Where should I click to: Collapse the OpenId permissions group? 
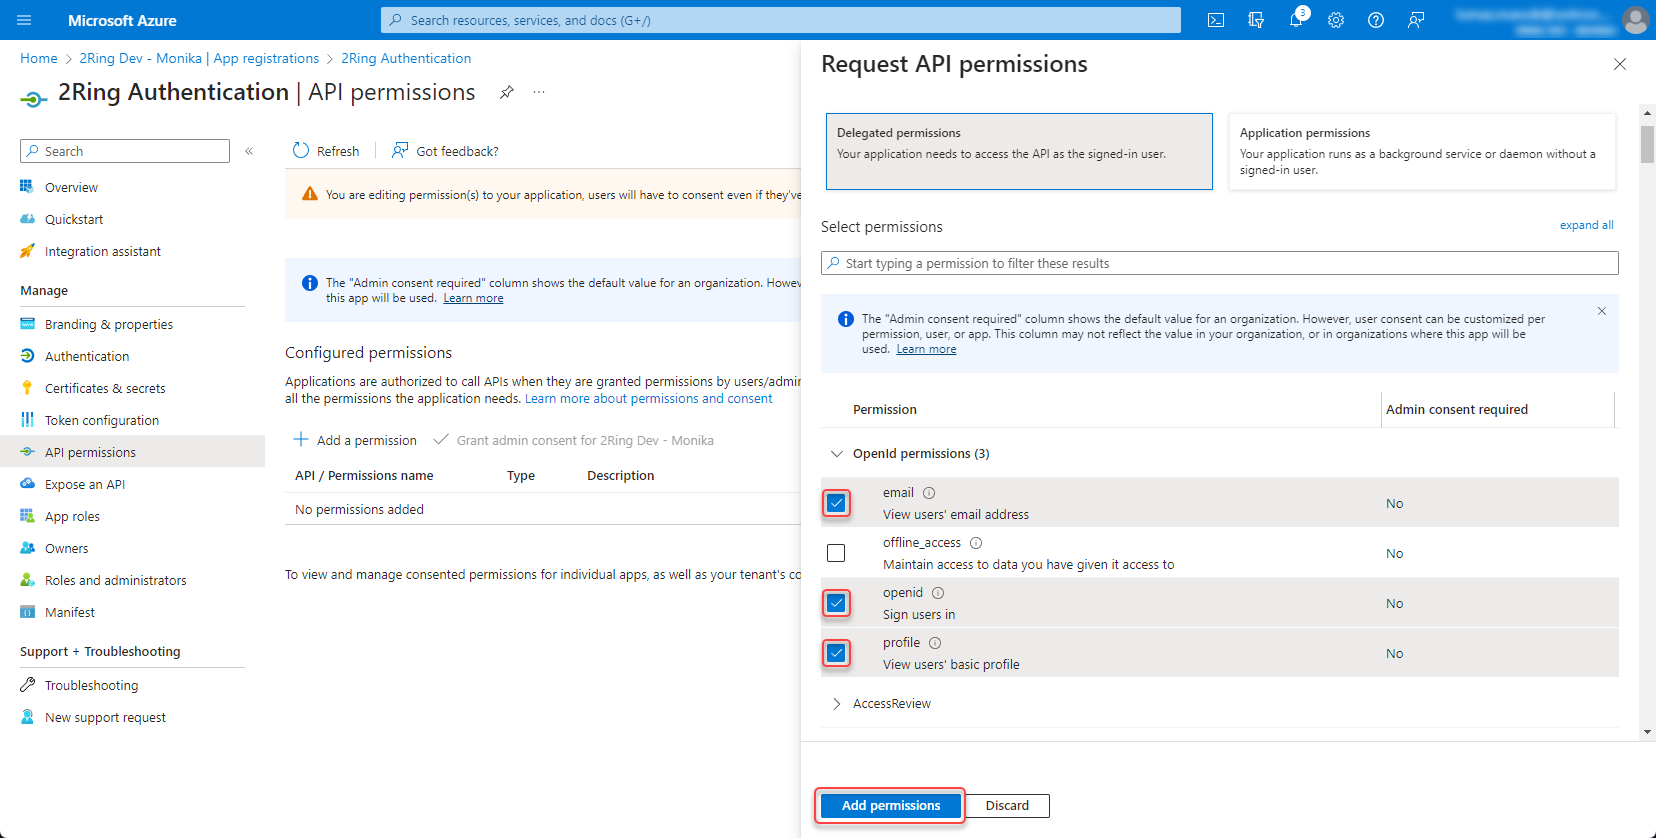point(837,454)
